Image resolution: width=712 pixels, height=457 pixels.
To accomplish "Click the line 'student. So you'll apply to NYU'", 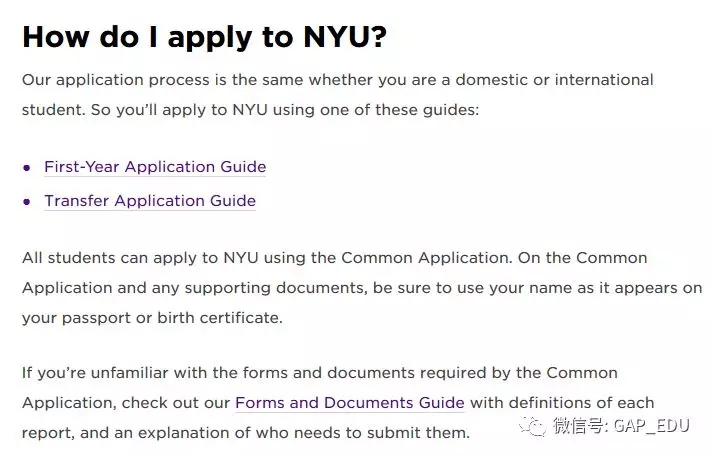I will (x=250, y=110).
